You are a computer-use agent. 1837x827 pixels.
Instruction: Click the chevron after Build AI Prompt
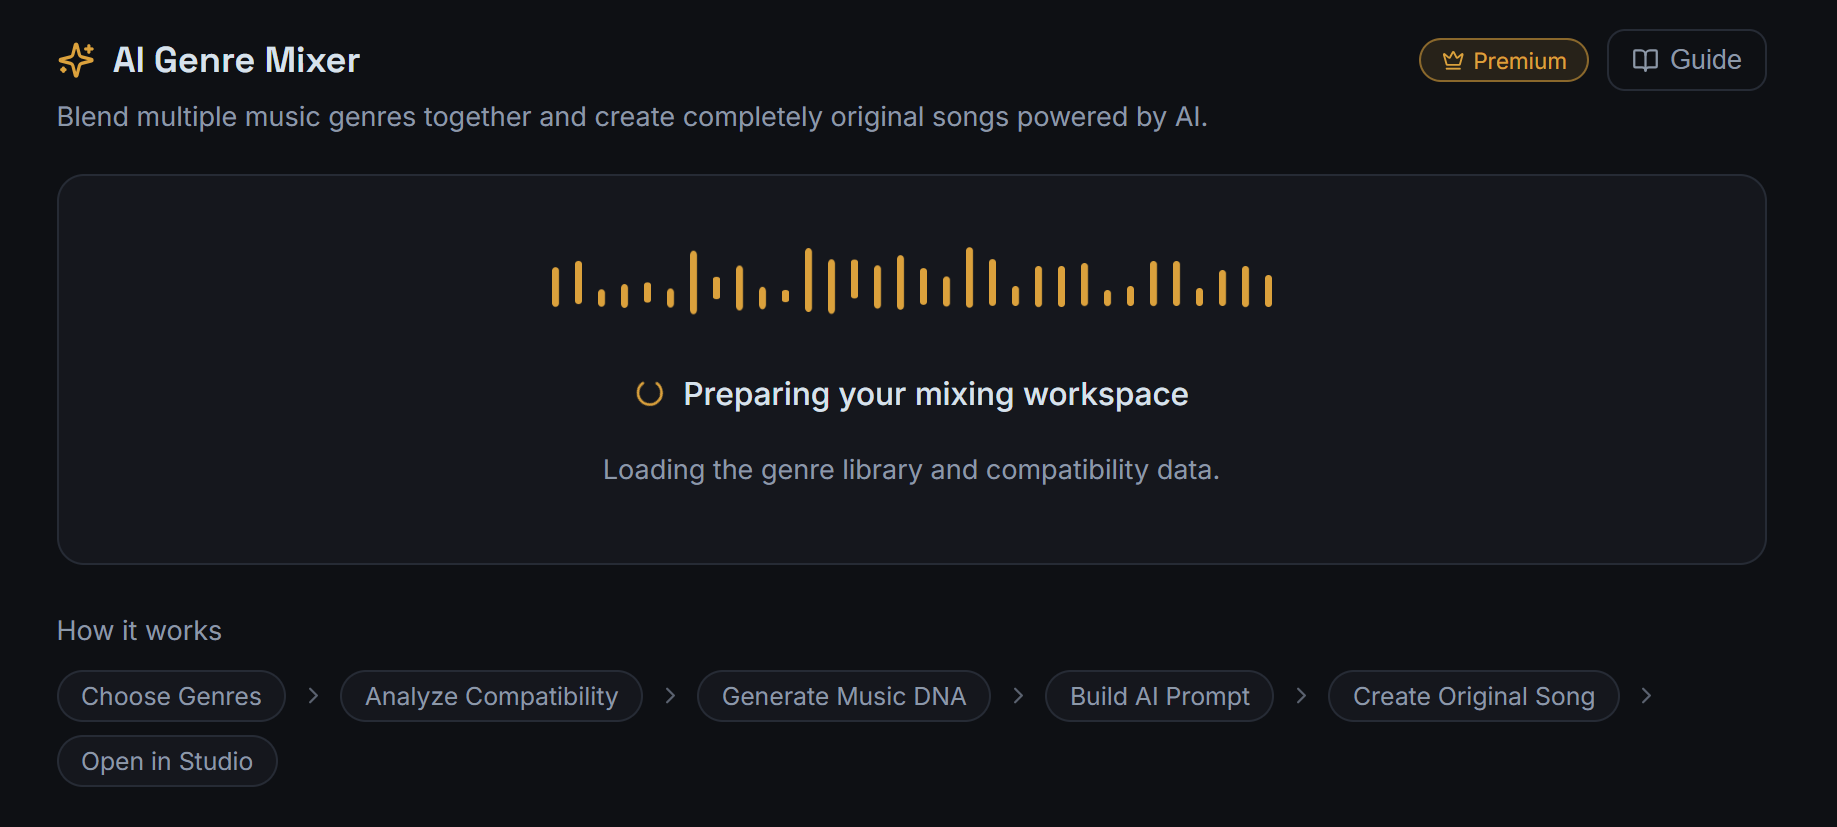[x=1301, y=695]
